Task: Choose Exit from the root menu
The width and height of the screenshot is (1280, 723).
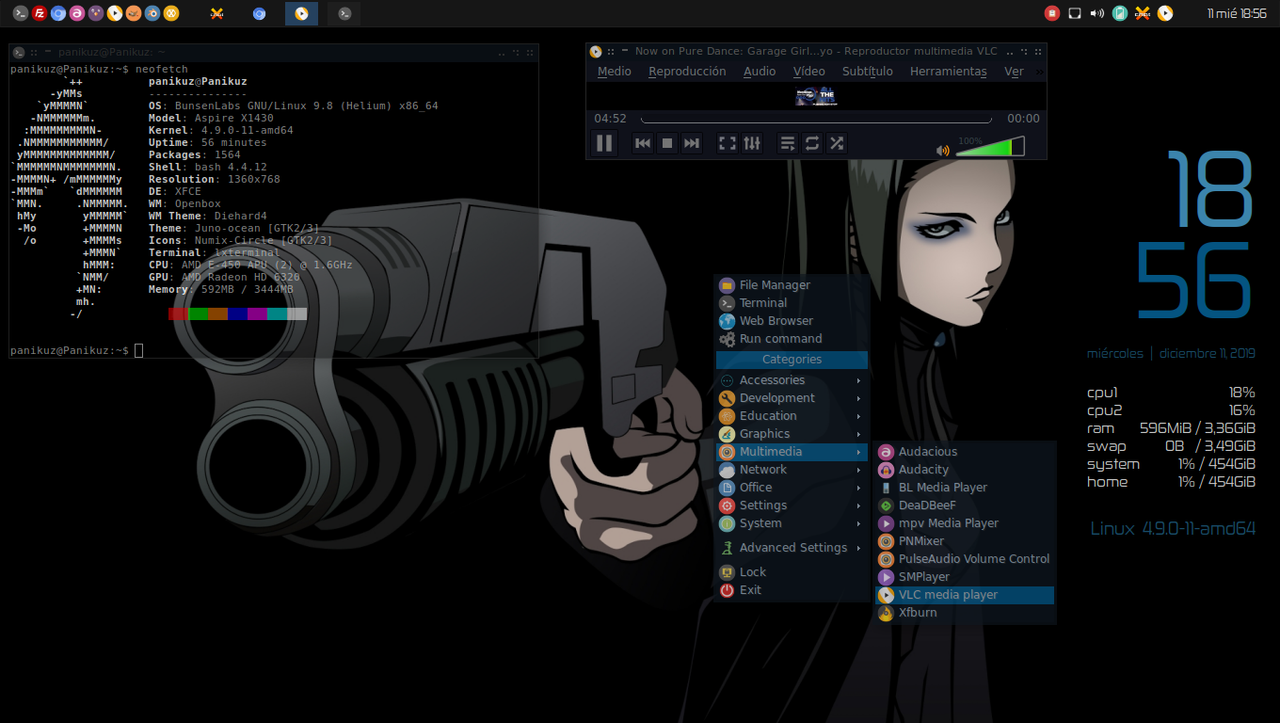Action: click(x=792, y=590)
